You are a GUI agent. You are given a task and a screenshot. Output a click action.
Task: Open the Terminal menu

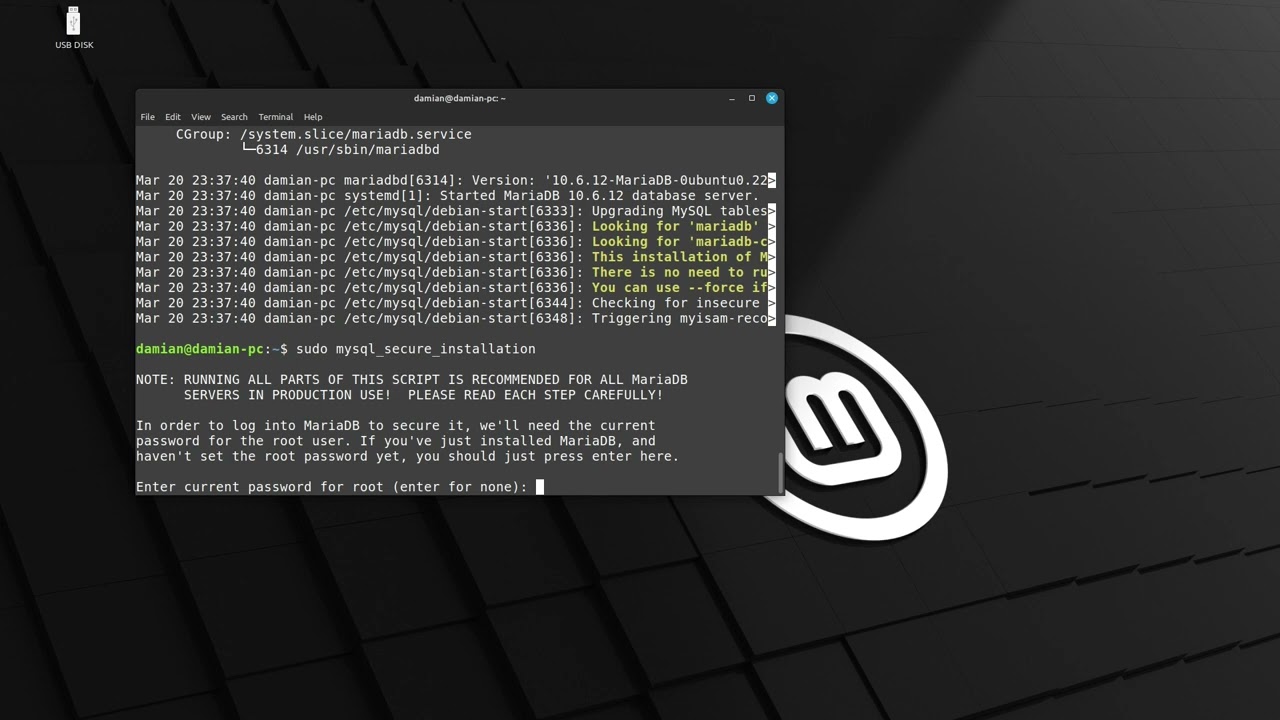[276, 117]
